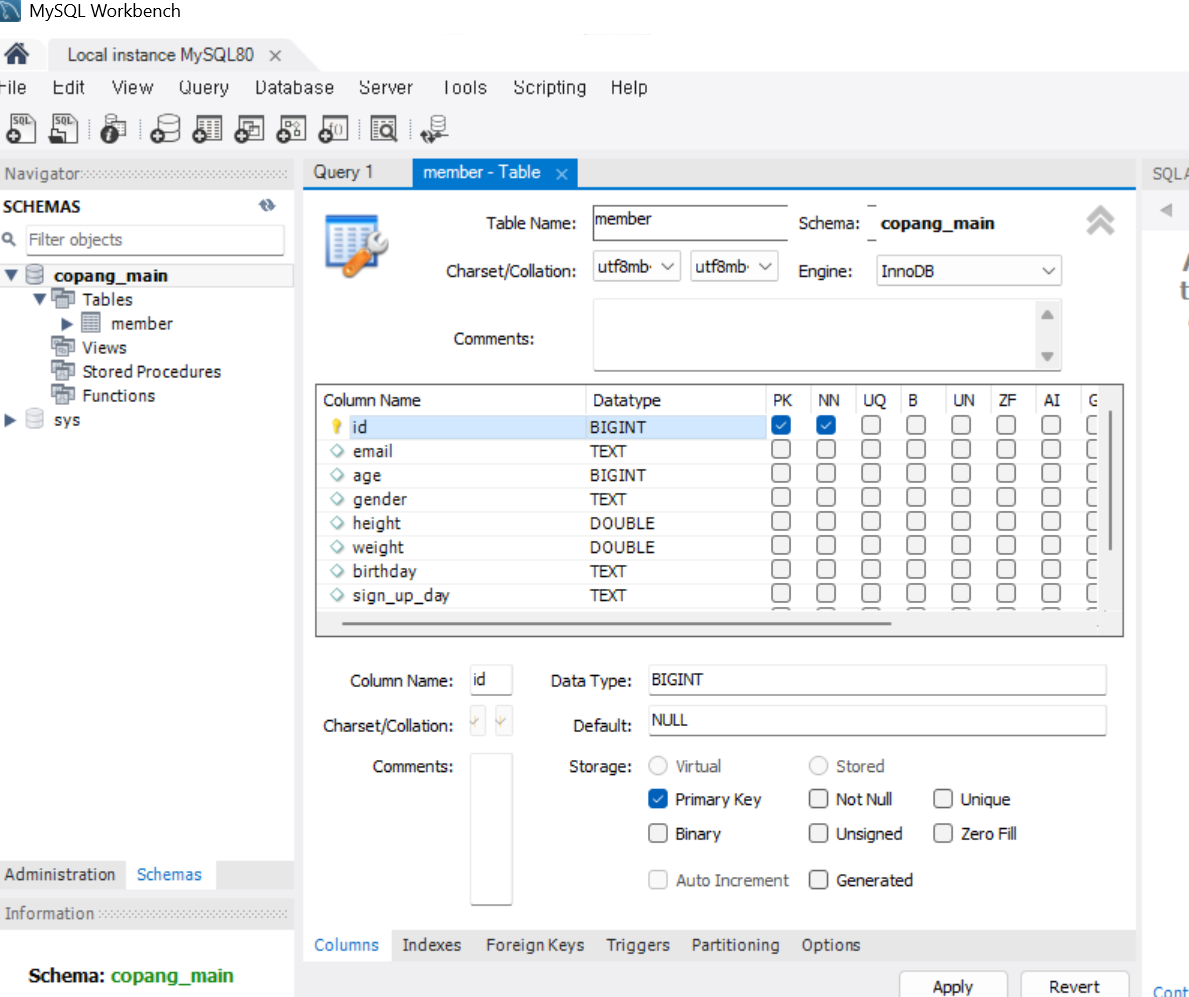Switch to the Indexes tab
This screenshot has height=997, width=1189.
coord(431,945)
